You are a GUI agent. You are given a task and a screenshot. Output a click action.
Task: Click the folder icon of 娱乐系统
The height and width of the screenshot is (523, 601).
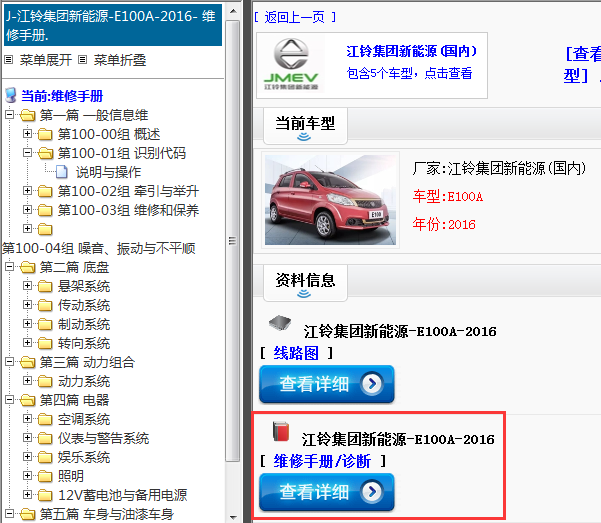point(45,457)
